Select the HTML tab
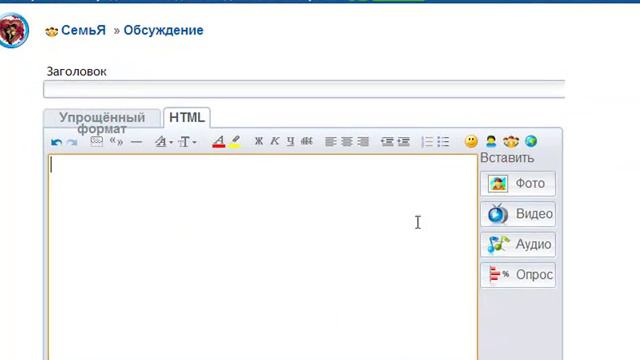640x360 pixels. (x=187, y=118)
